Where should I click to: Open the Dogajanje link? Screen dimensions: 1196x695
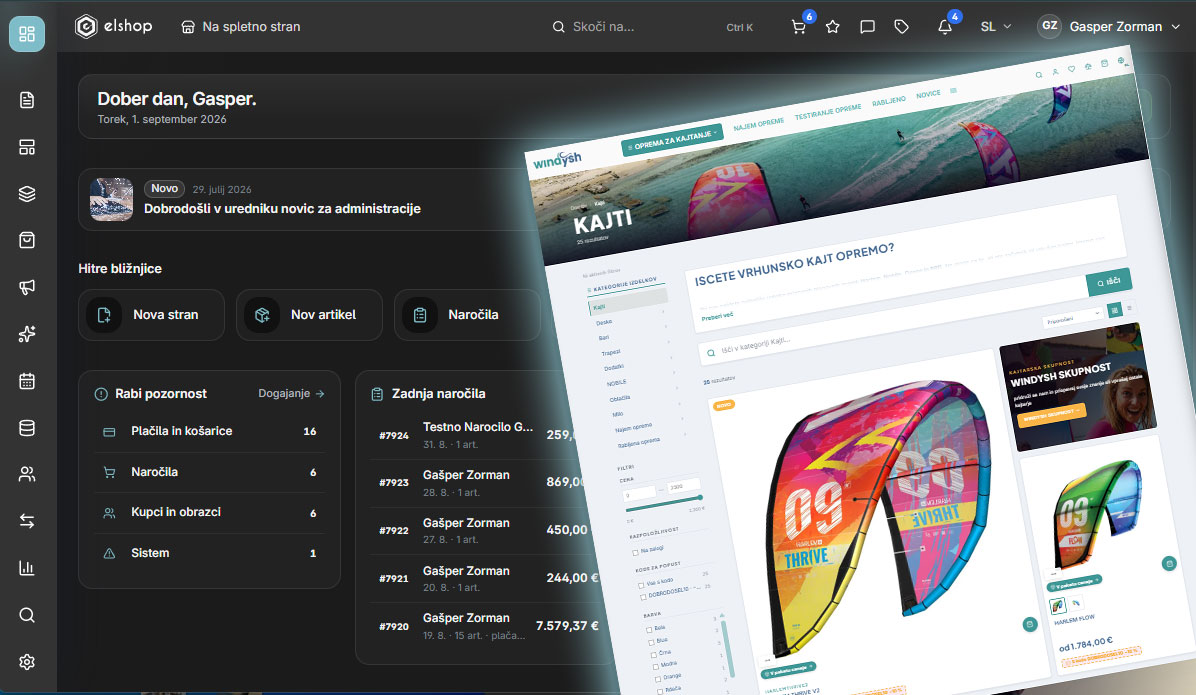click(x=291, y=394)
